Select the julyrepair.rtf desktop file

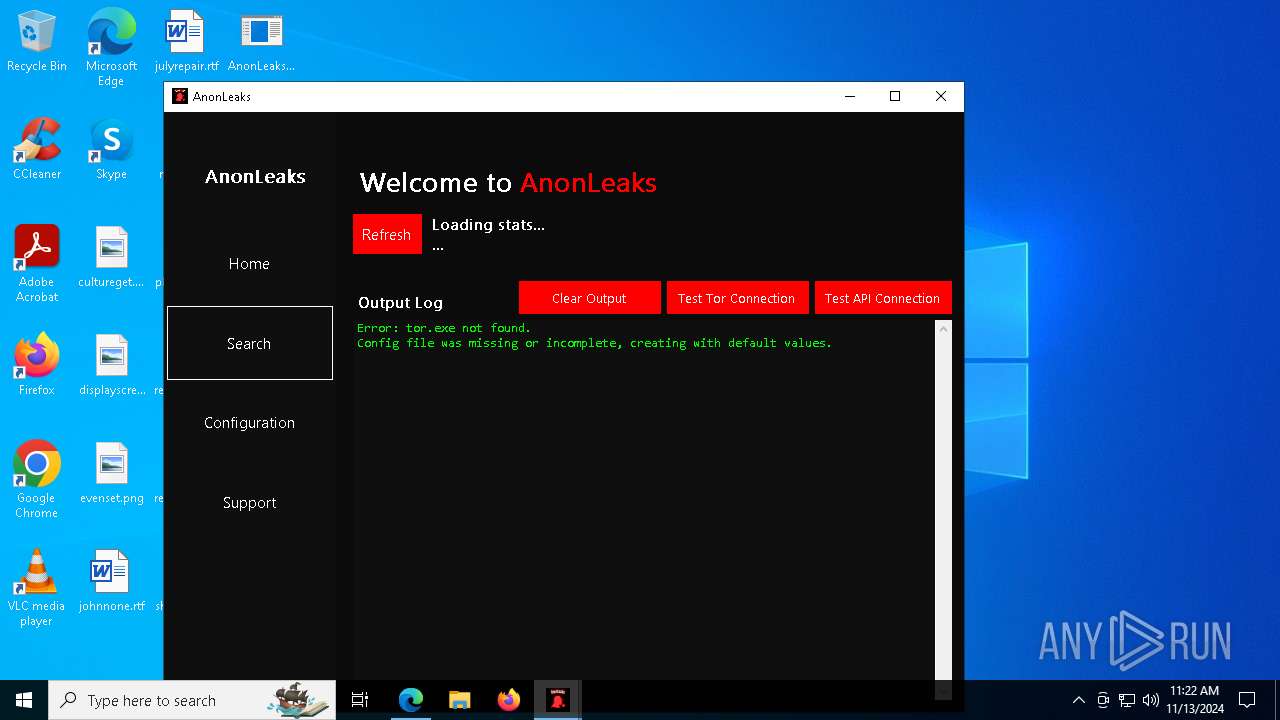pyautogui.click(x=186, y=42)
